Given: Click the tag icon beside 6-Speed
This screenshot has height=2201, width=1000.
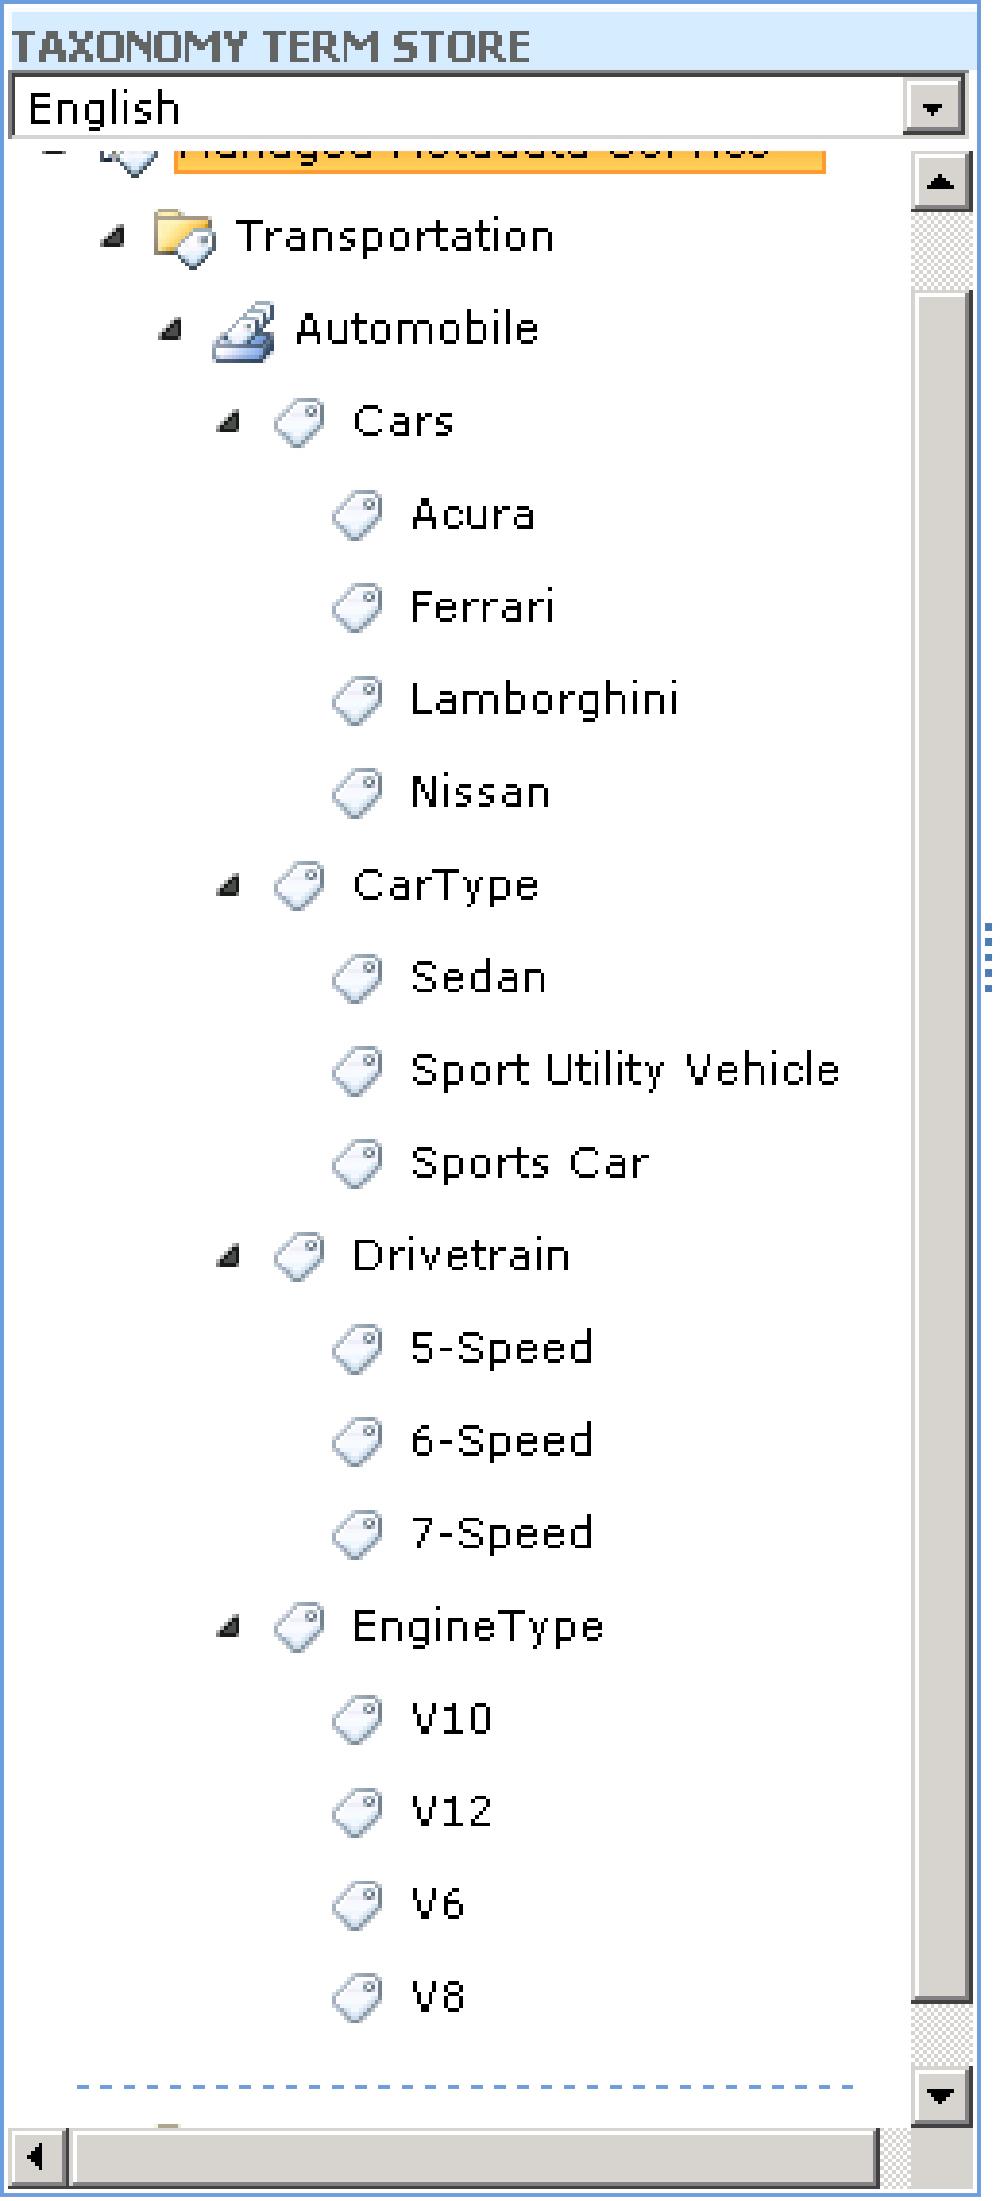Looking at the screenshot, I should [x=358, y=1442].
